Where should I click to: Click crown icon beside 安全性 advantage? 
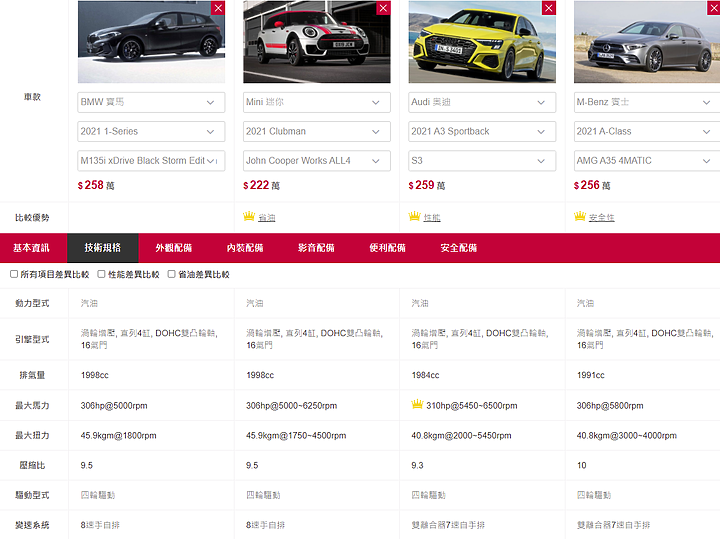[579, 216]
